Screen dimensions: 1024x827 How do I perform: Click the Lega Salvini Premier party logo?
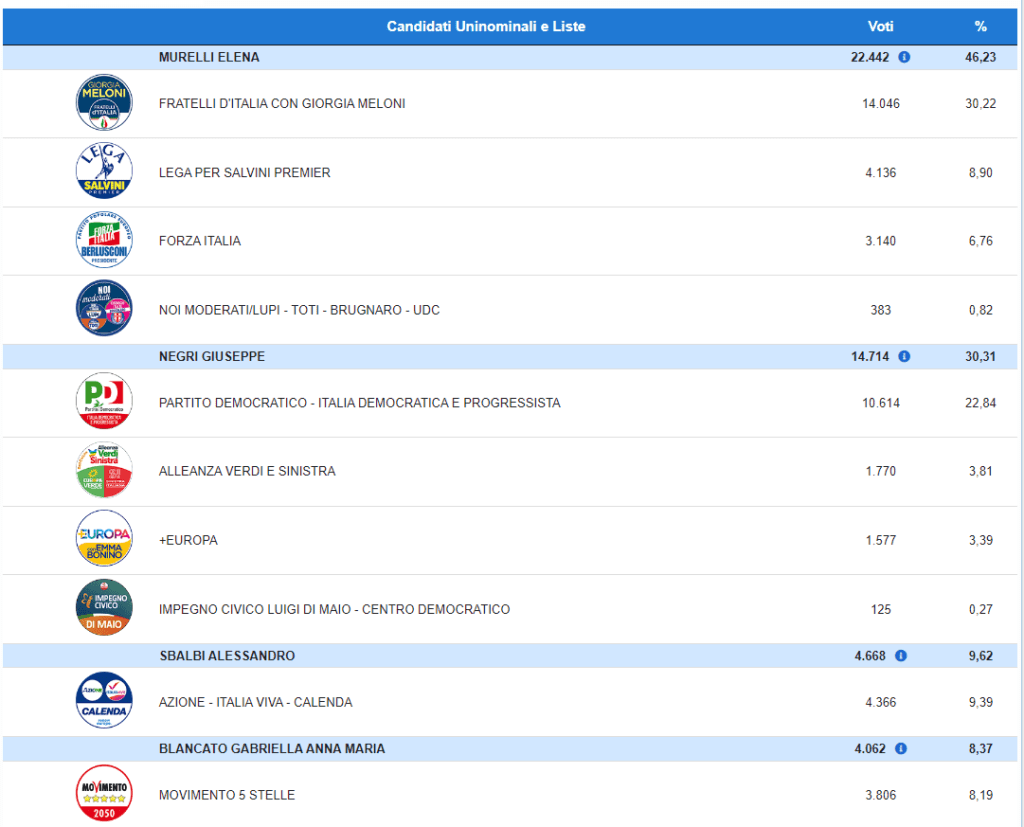pos(104,172)
